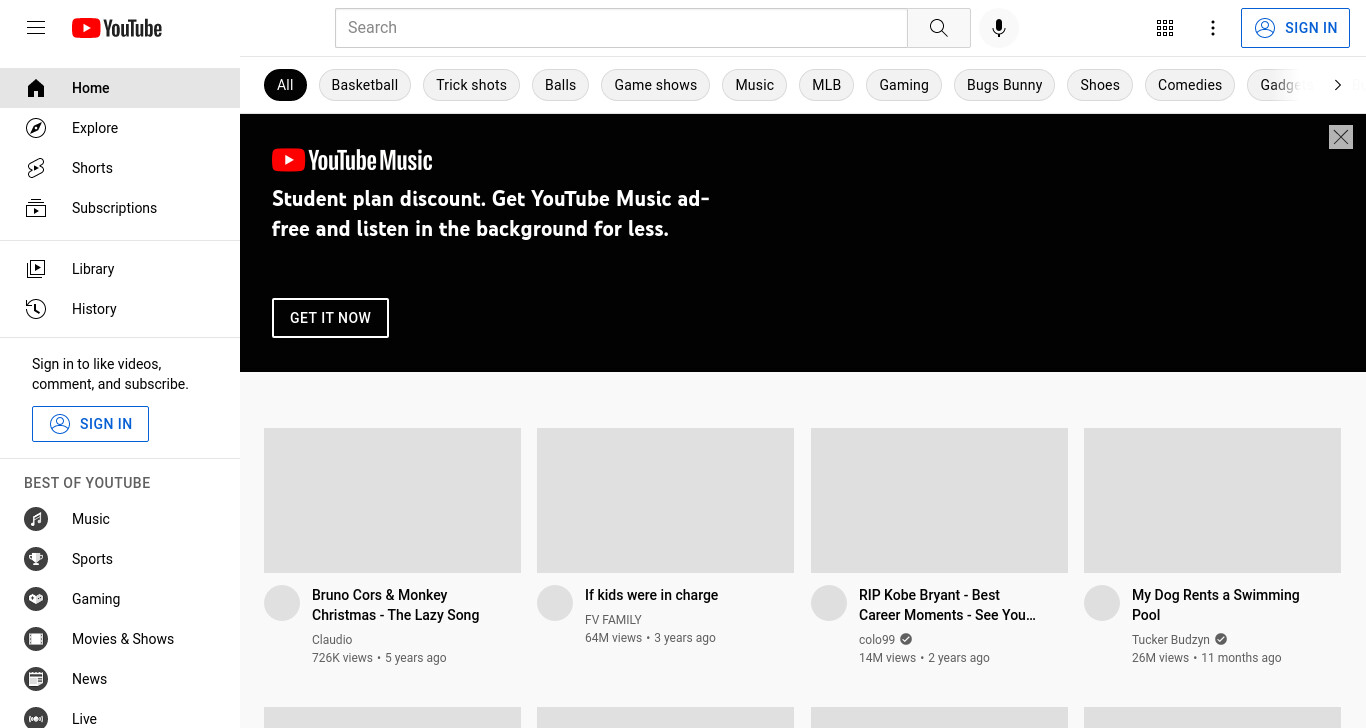This screenshot has width=1366, height=728.
Task: Focus the Search input field
Action: pos(621,28)
